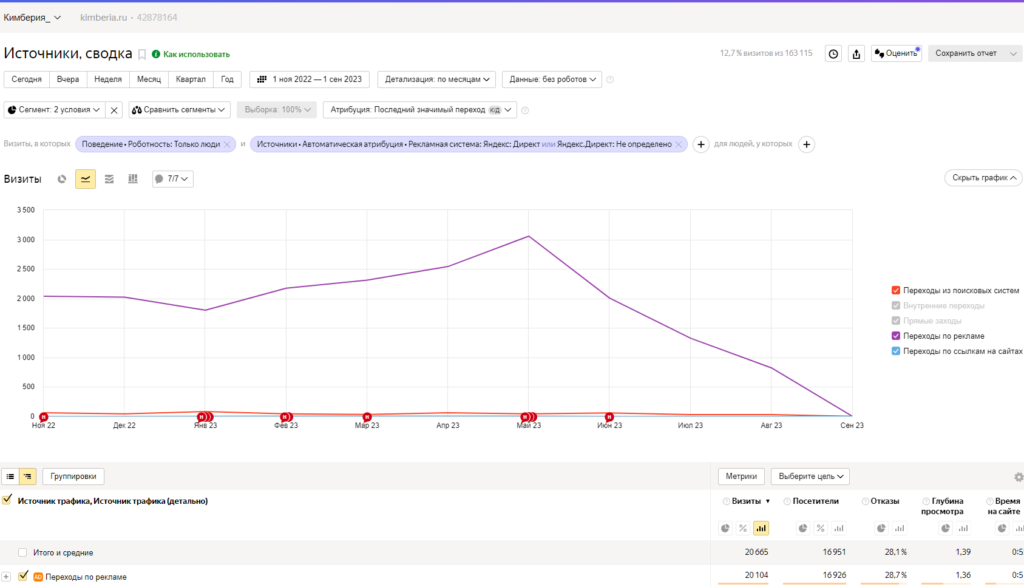Image resolution: width=1024 pixels, height=587 pixels.
Task: Check the Итого и средние row checkbox
Action: (23, 553)
